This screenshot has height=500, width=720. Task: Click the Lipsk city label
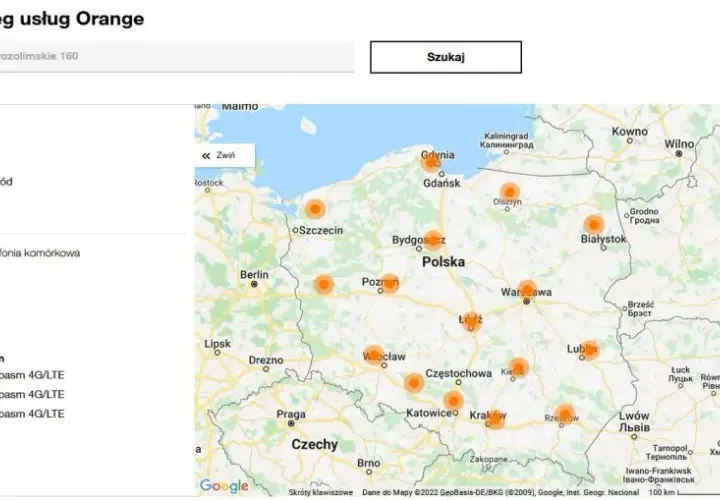click(x=217, y=343)
